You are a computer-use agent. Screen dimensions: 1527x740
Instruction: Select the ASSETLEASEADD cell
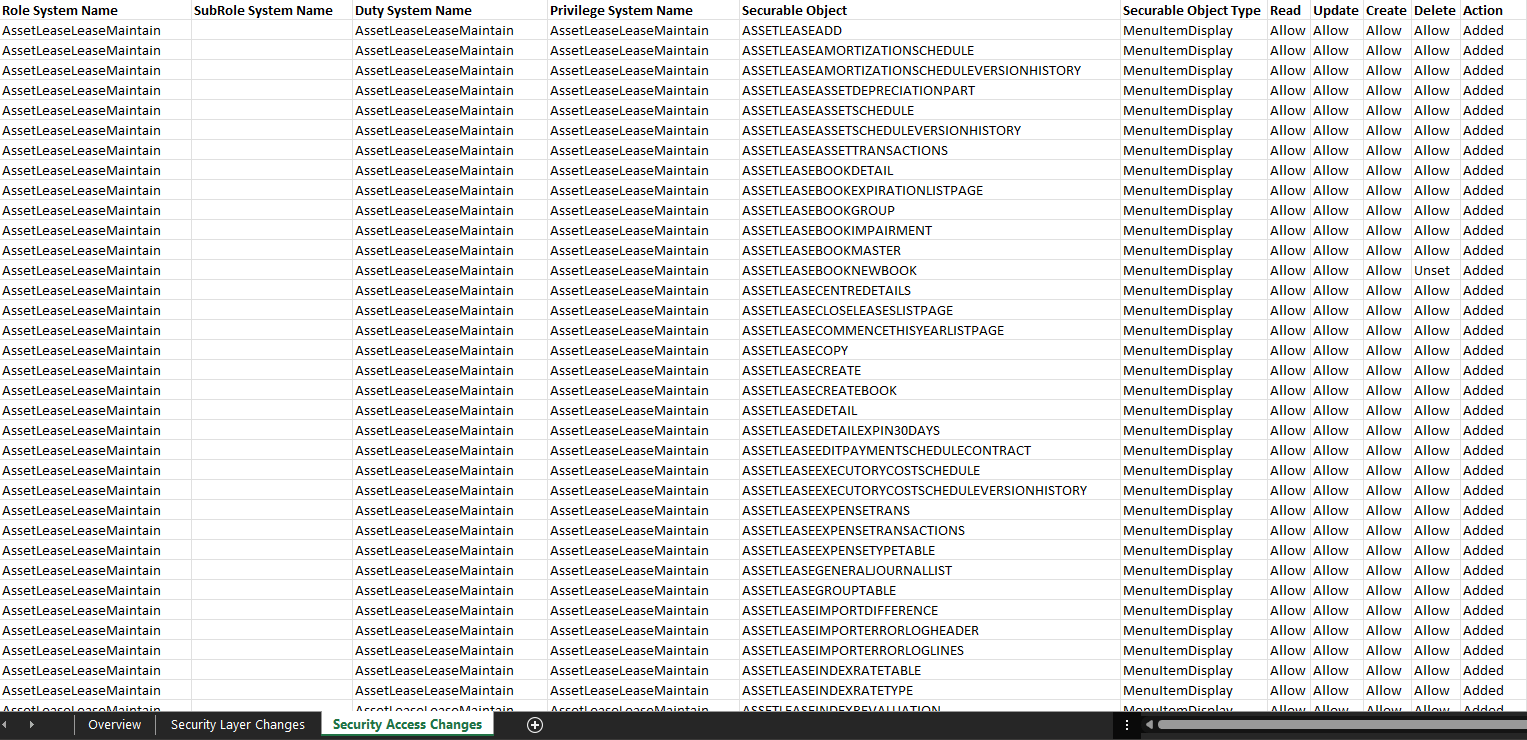791,30
